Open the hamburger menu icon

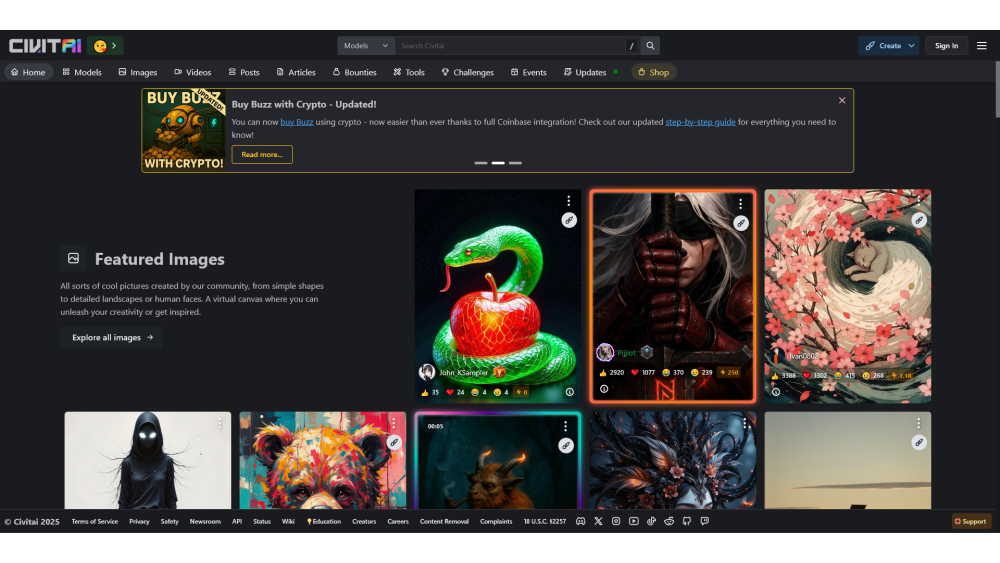[981, 46]
